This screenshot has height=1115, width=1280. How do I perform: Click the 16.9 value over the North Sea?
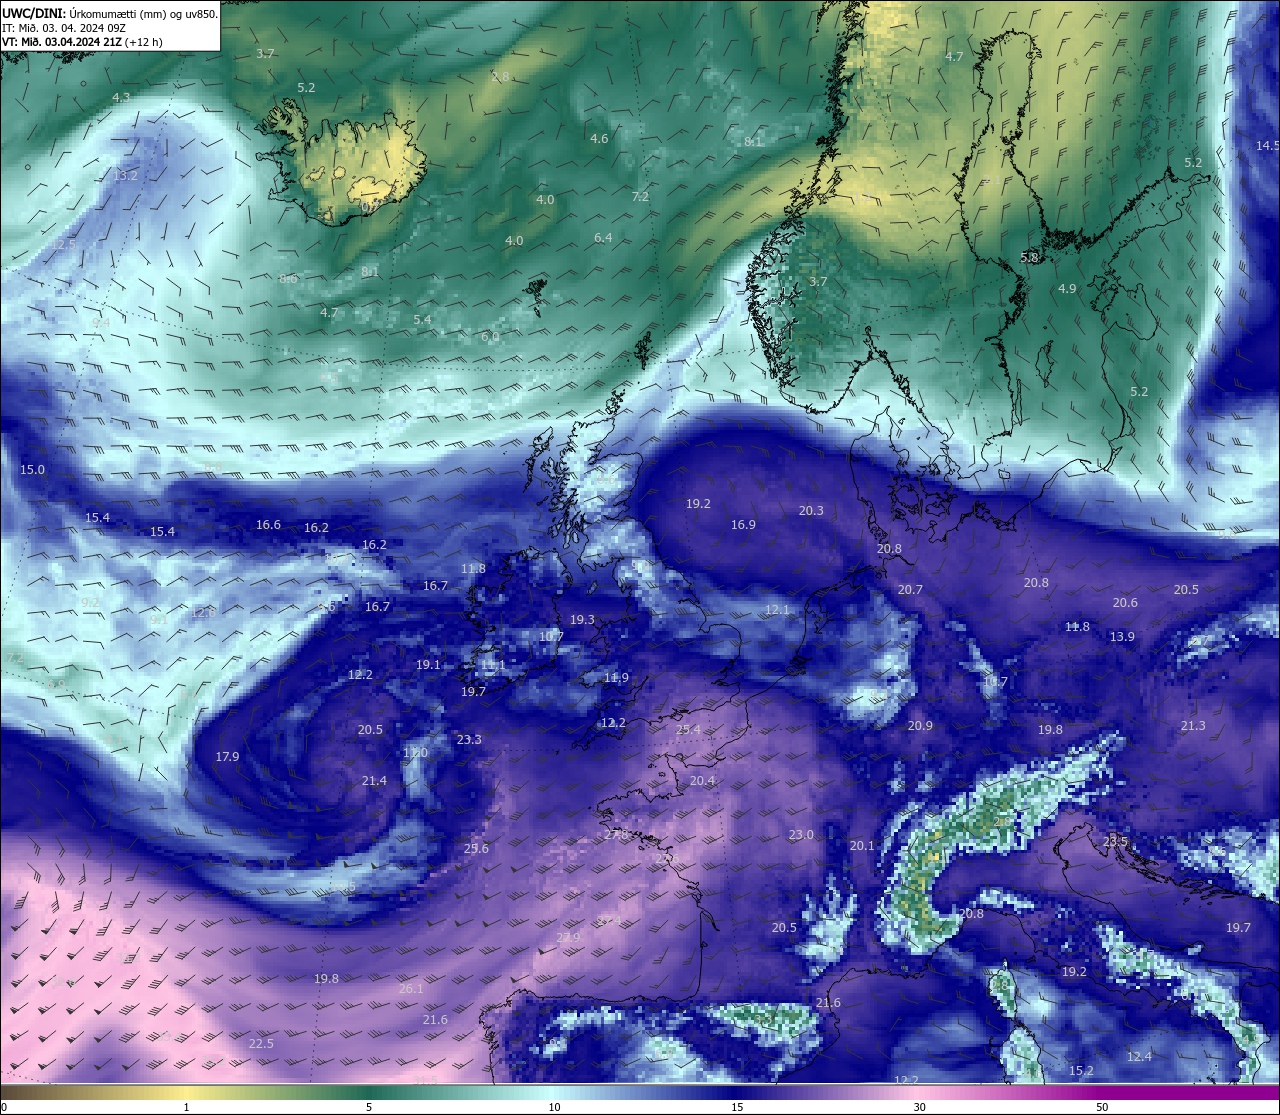pyautogui.click(x=743, y=524)
